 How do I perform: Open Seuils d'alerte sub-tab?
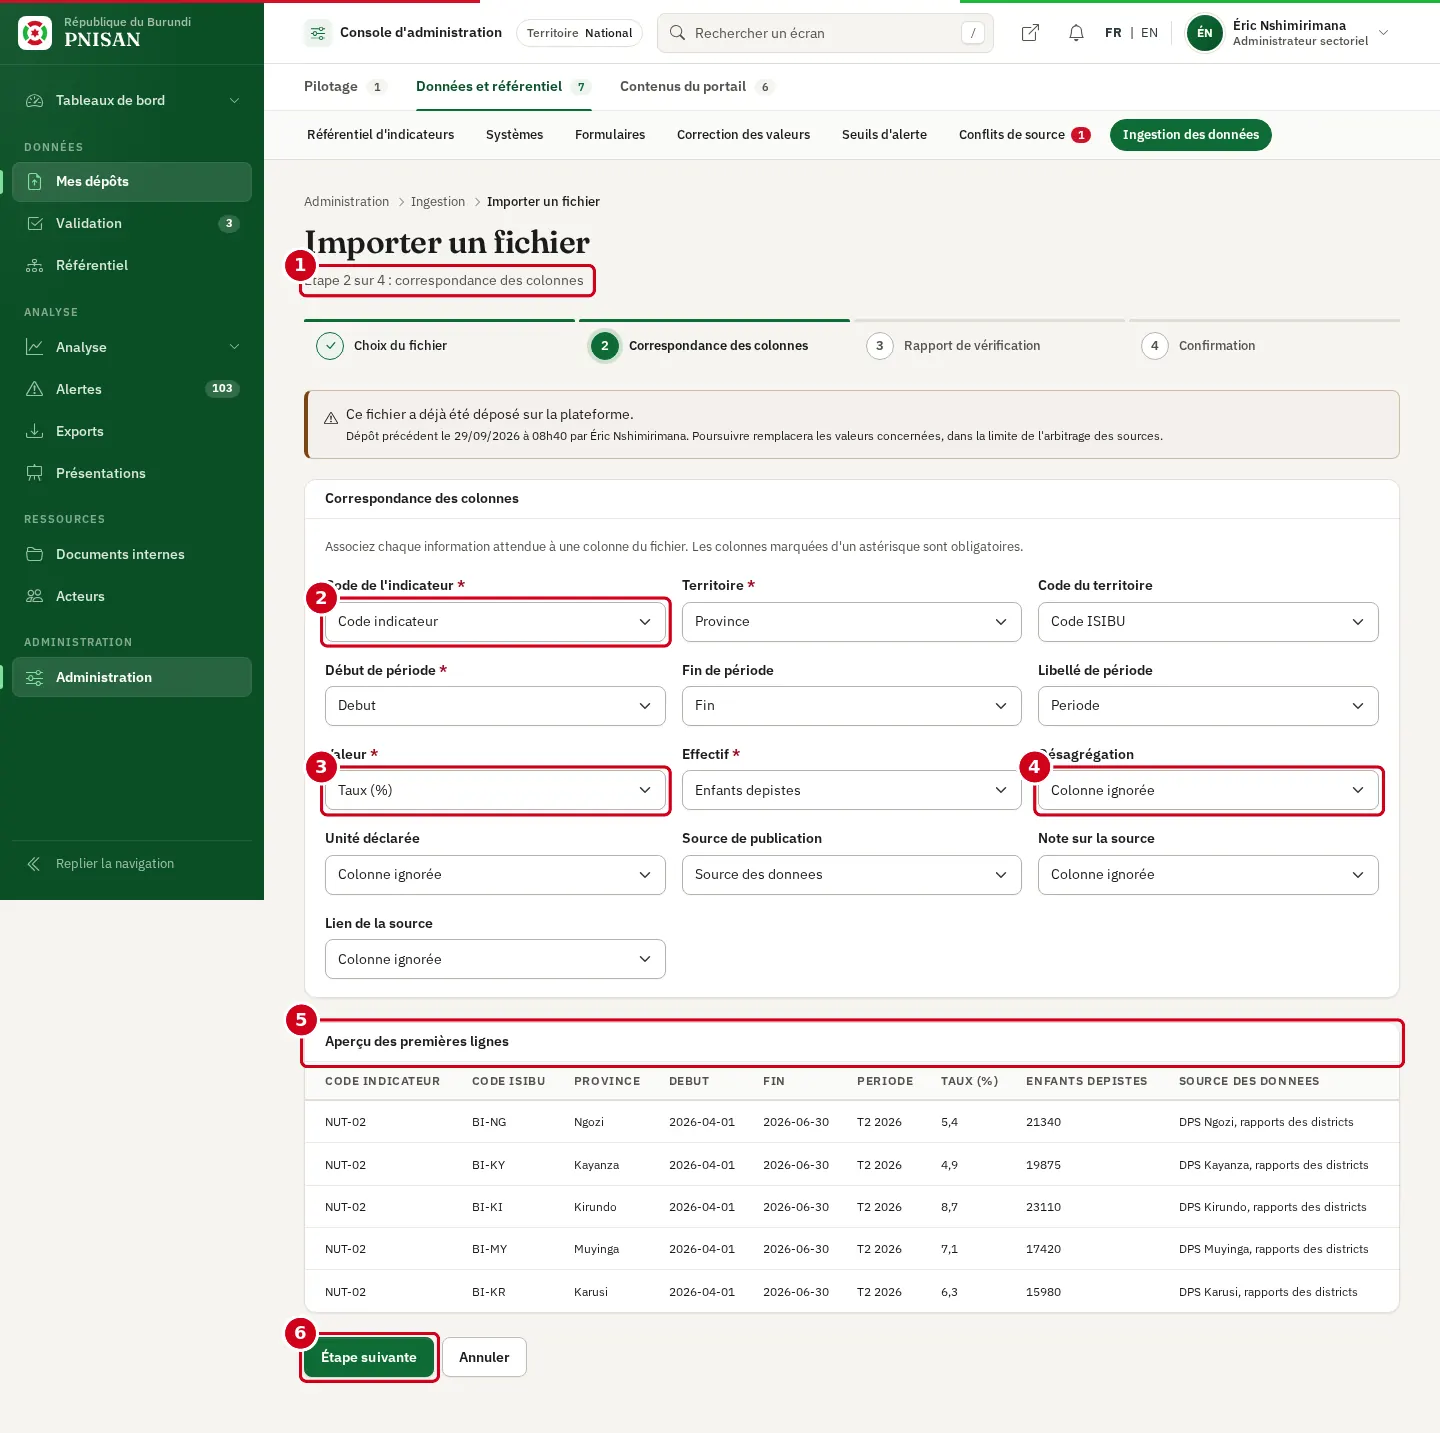(884, 135)
